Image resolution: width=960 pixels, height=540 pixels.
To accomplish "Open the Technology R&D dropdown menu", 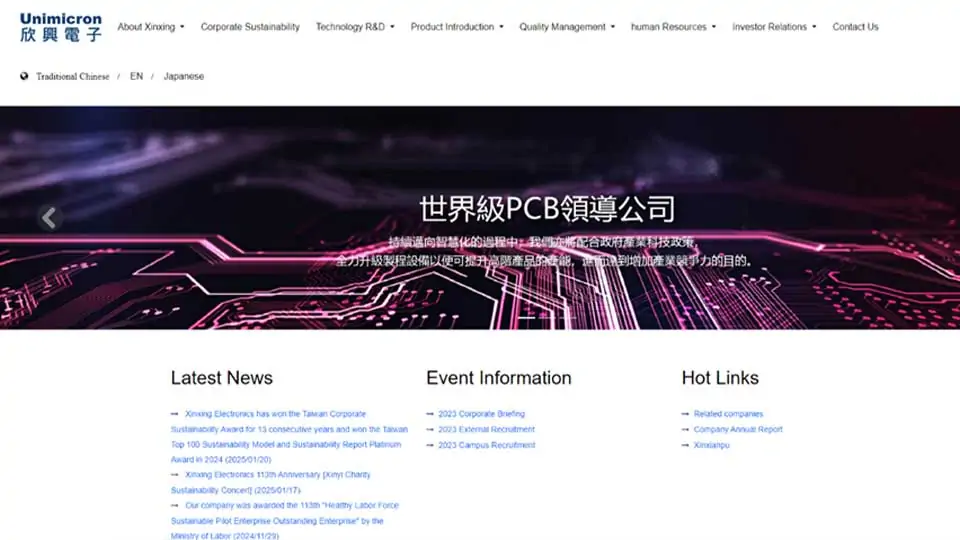I will tap(355, 27).
